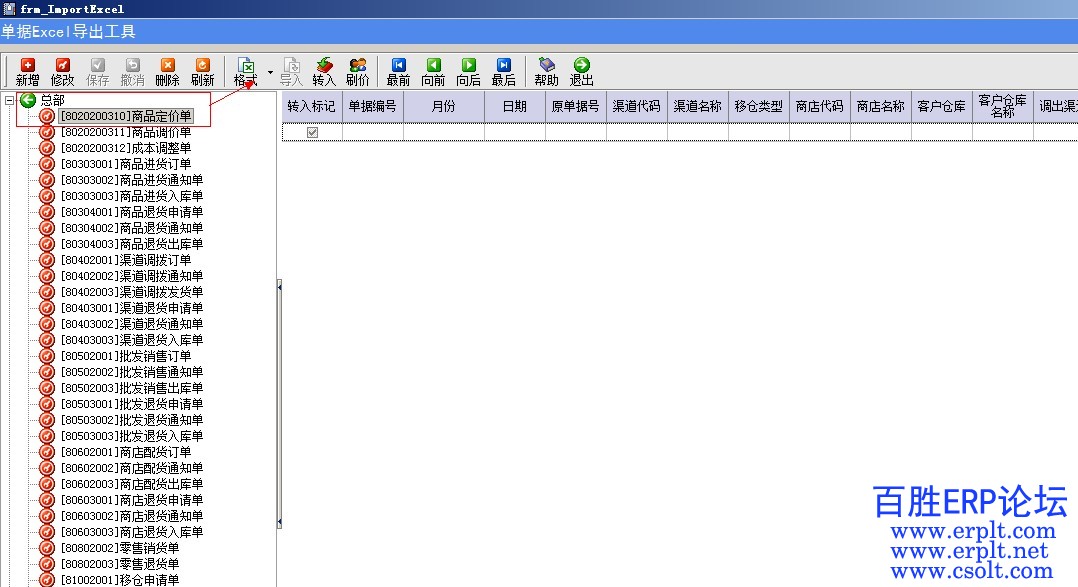Open 帮助 (Help) from the toolbar
Image resolution: width=1078 pixels, height=587 pixels.
pyautogui.click(x=546, y=71)
